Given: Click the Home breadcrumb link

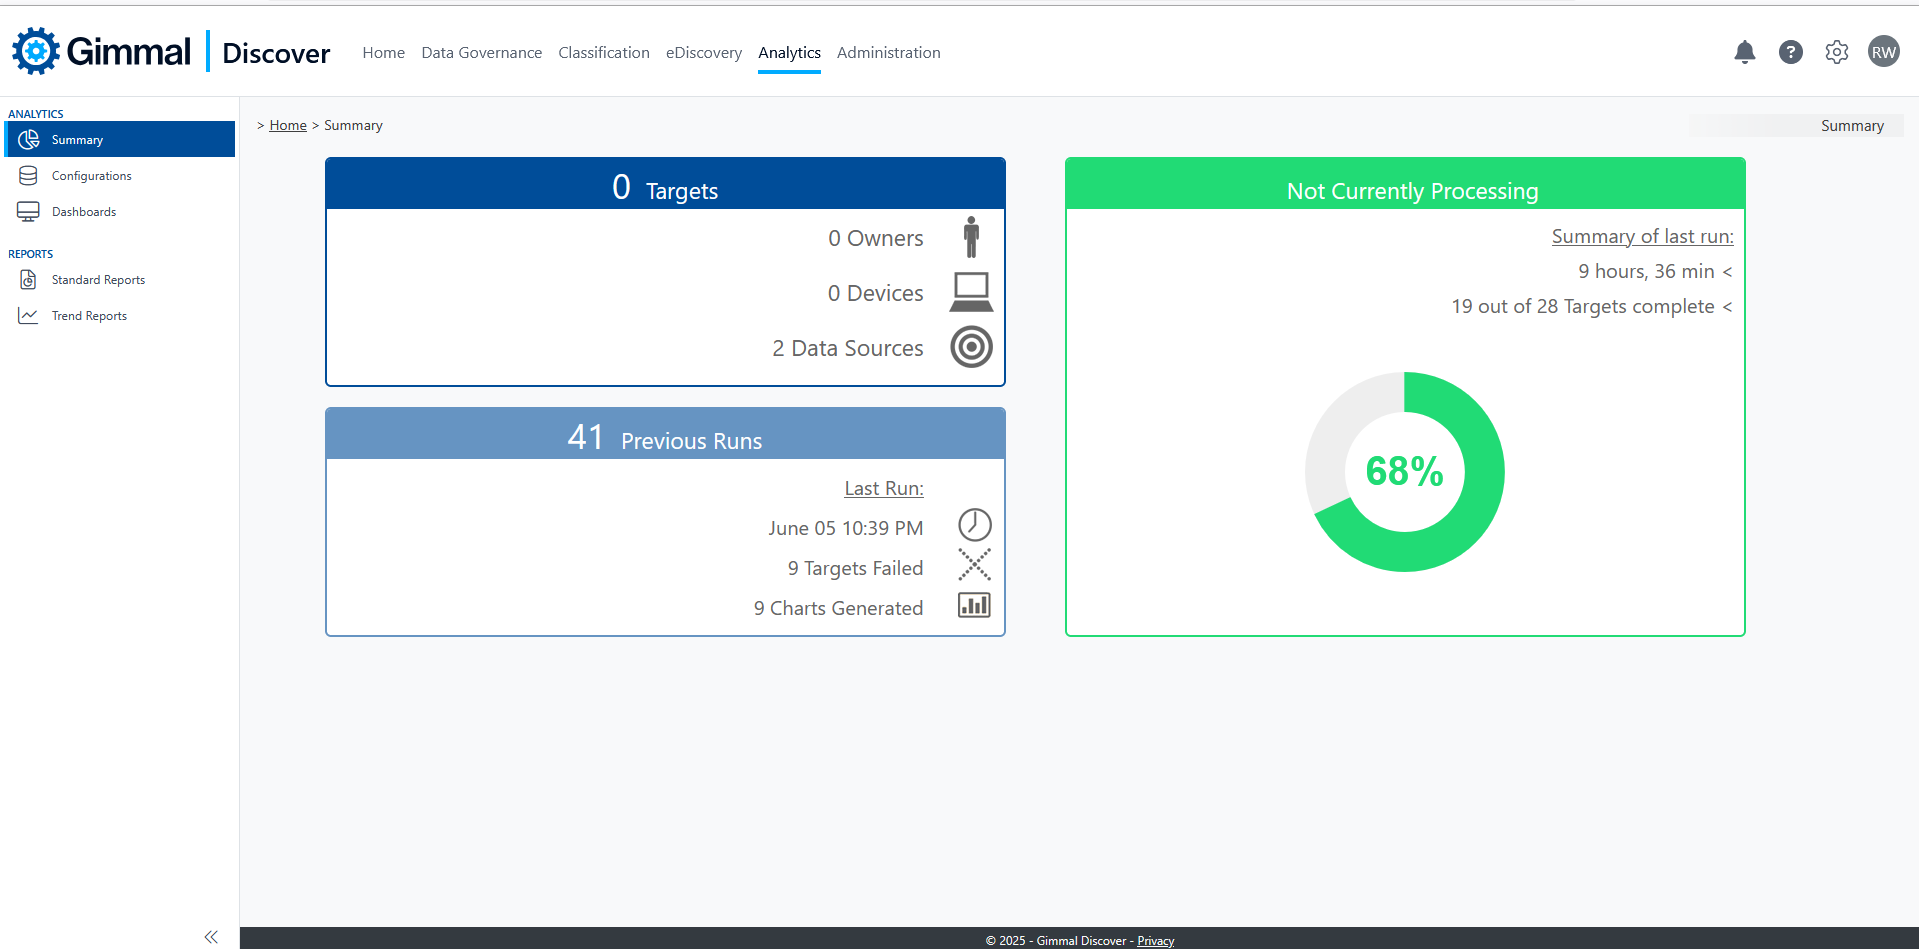Looking at the screenshot, I should click(x=288, y=126).
